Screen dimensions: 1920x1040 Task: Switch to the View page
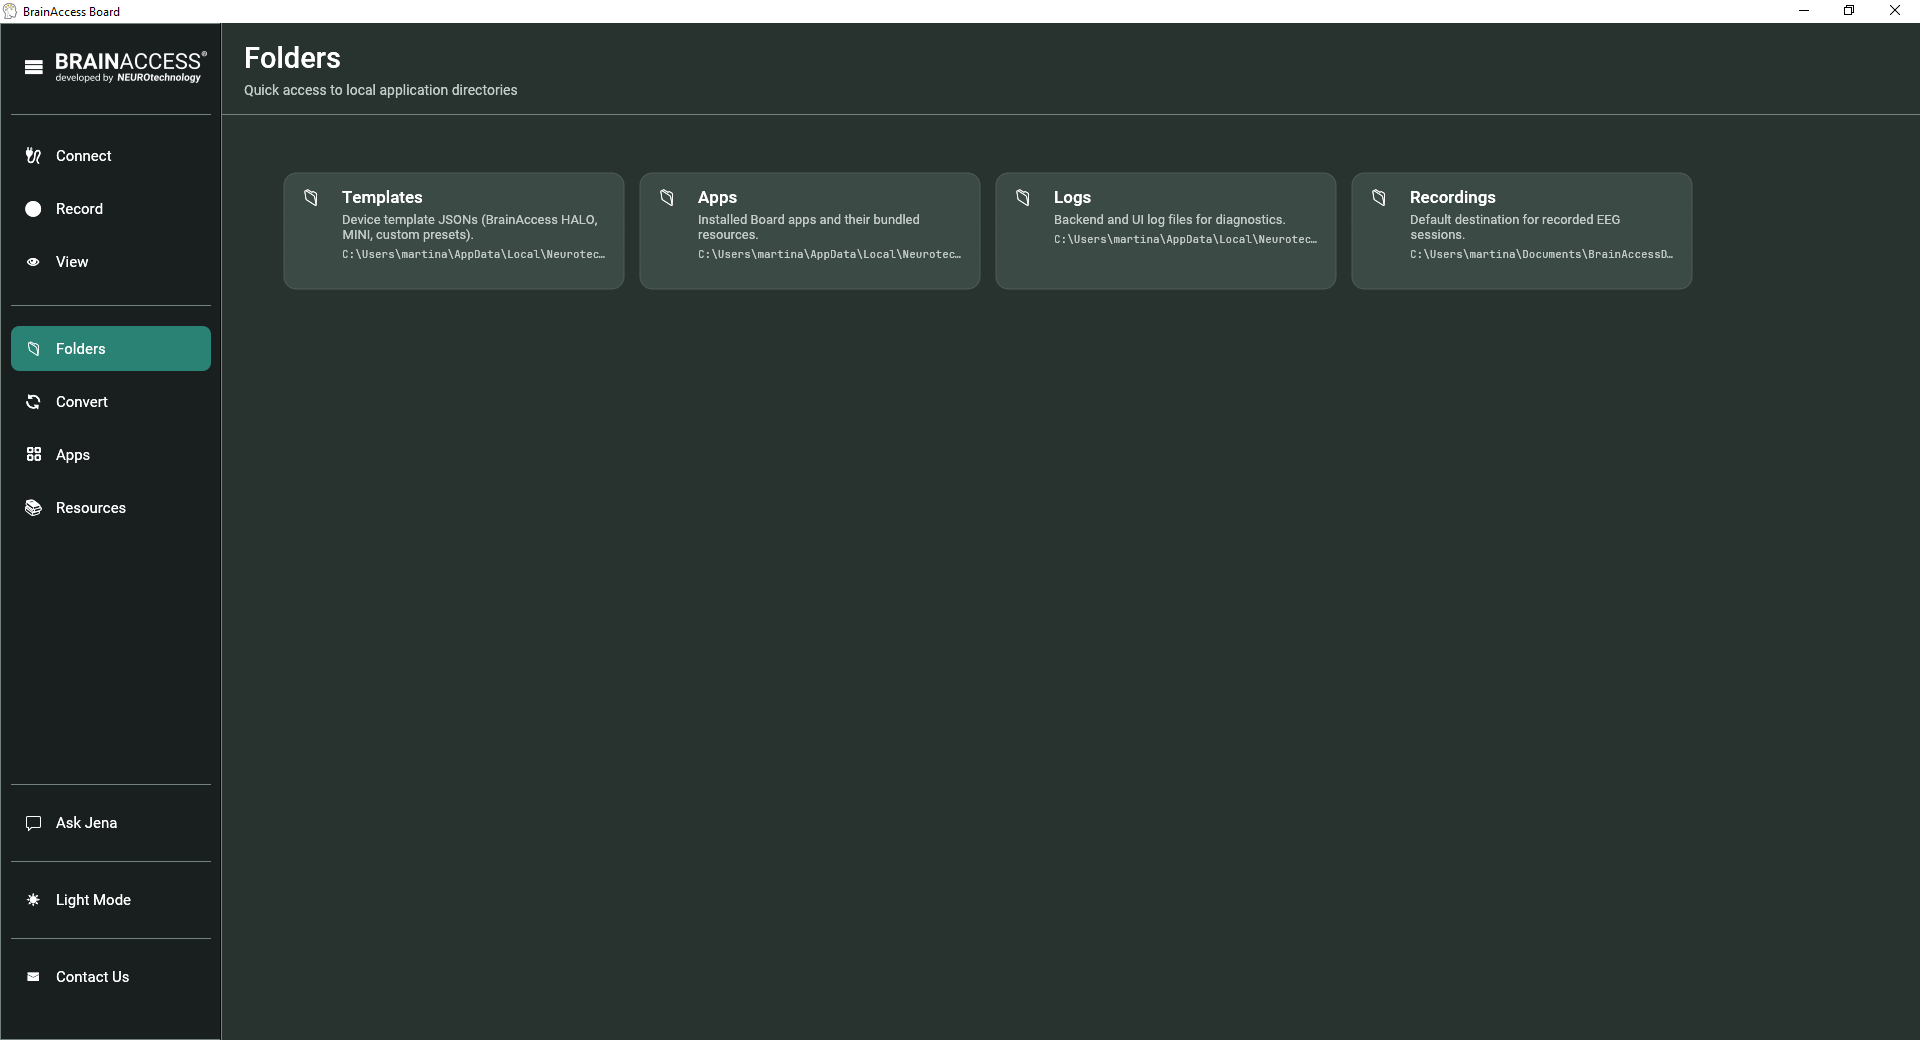111,262
